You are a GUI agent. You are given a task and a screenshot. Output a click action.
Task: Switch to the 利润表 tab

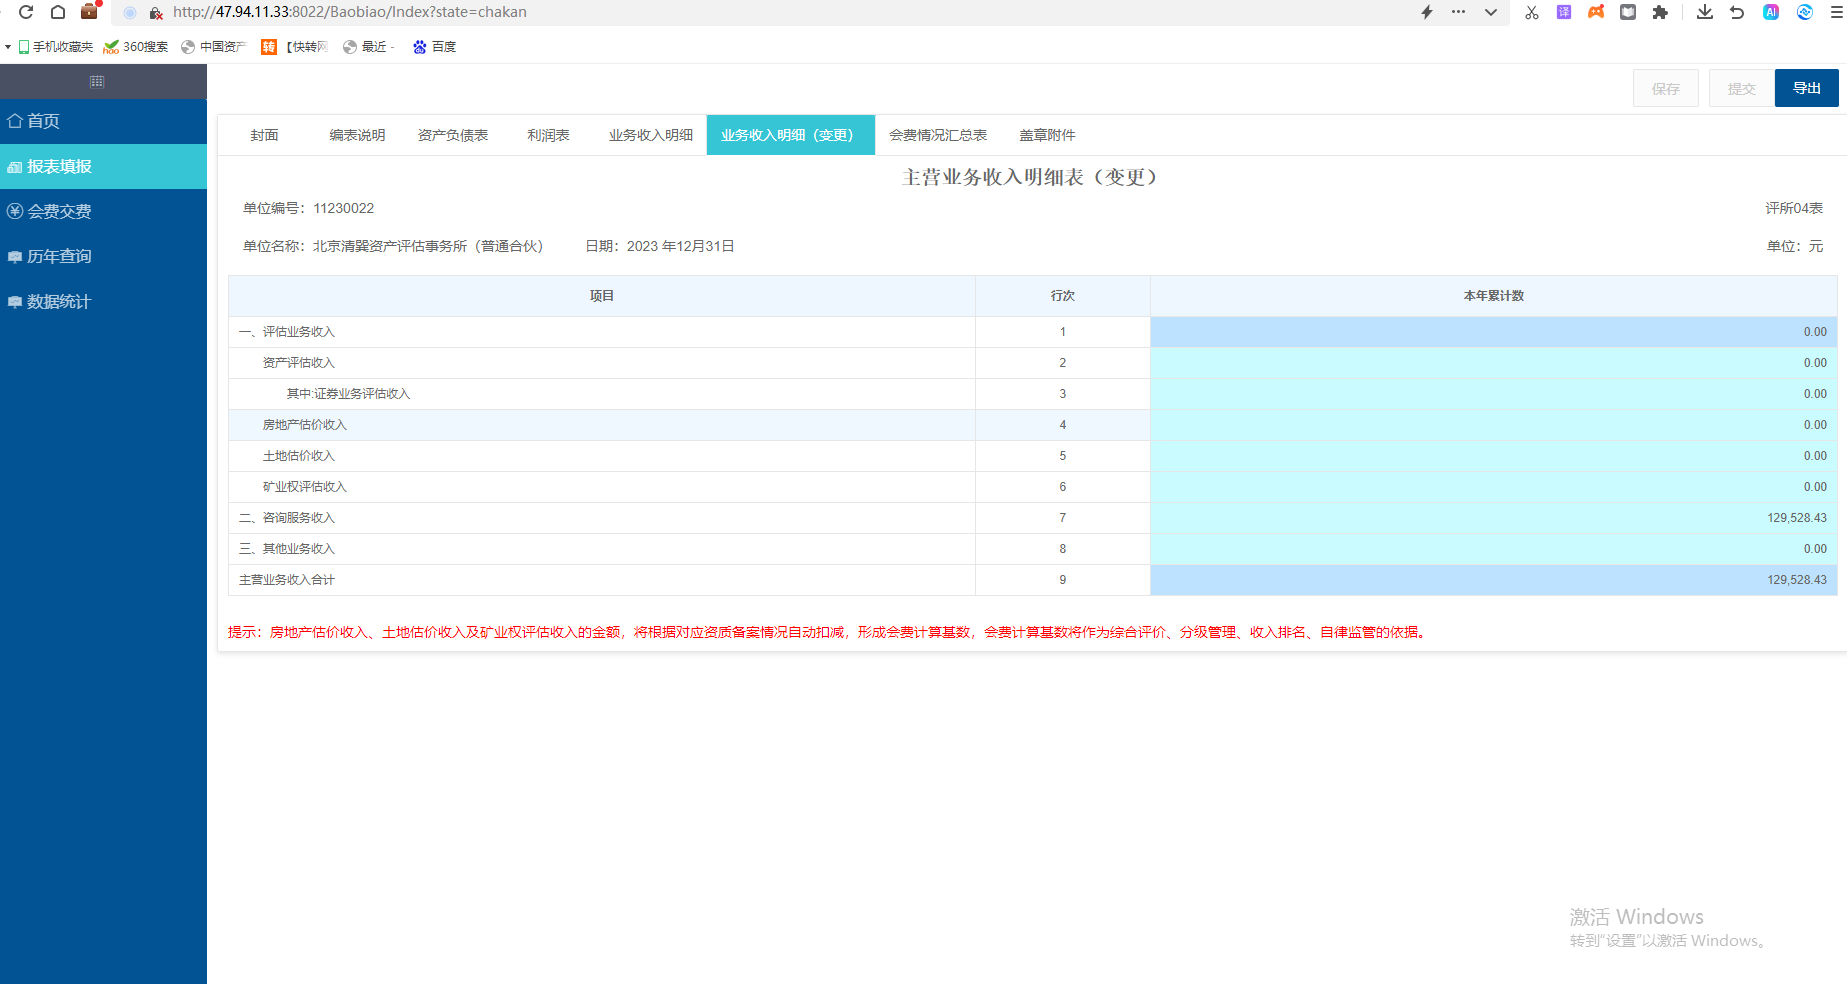coord(548,135)
